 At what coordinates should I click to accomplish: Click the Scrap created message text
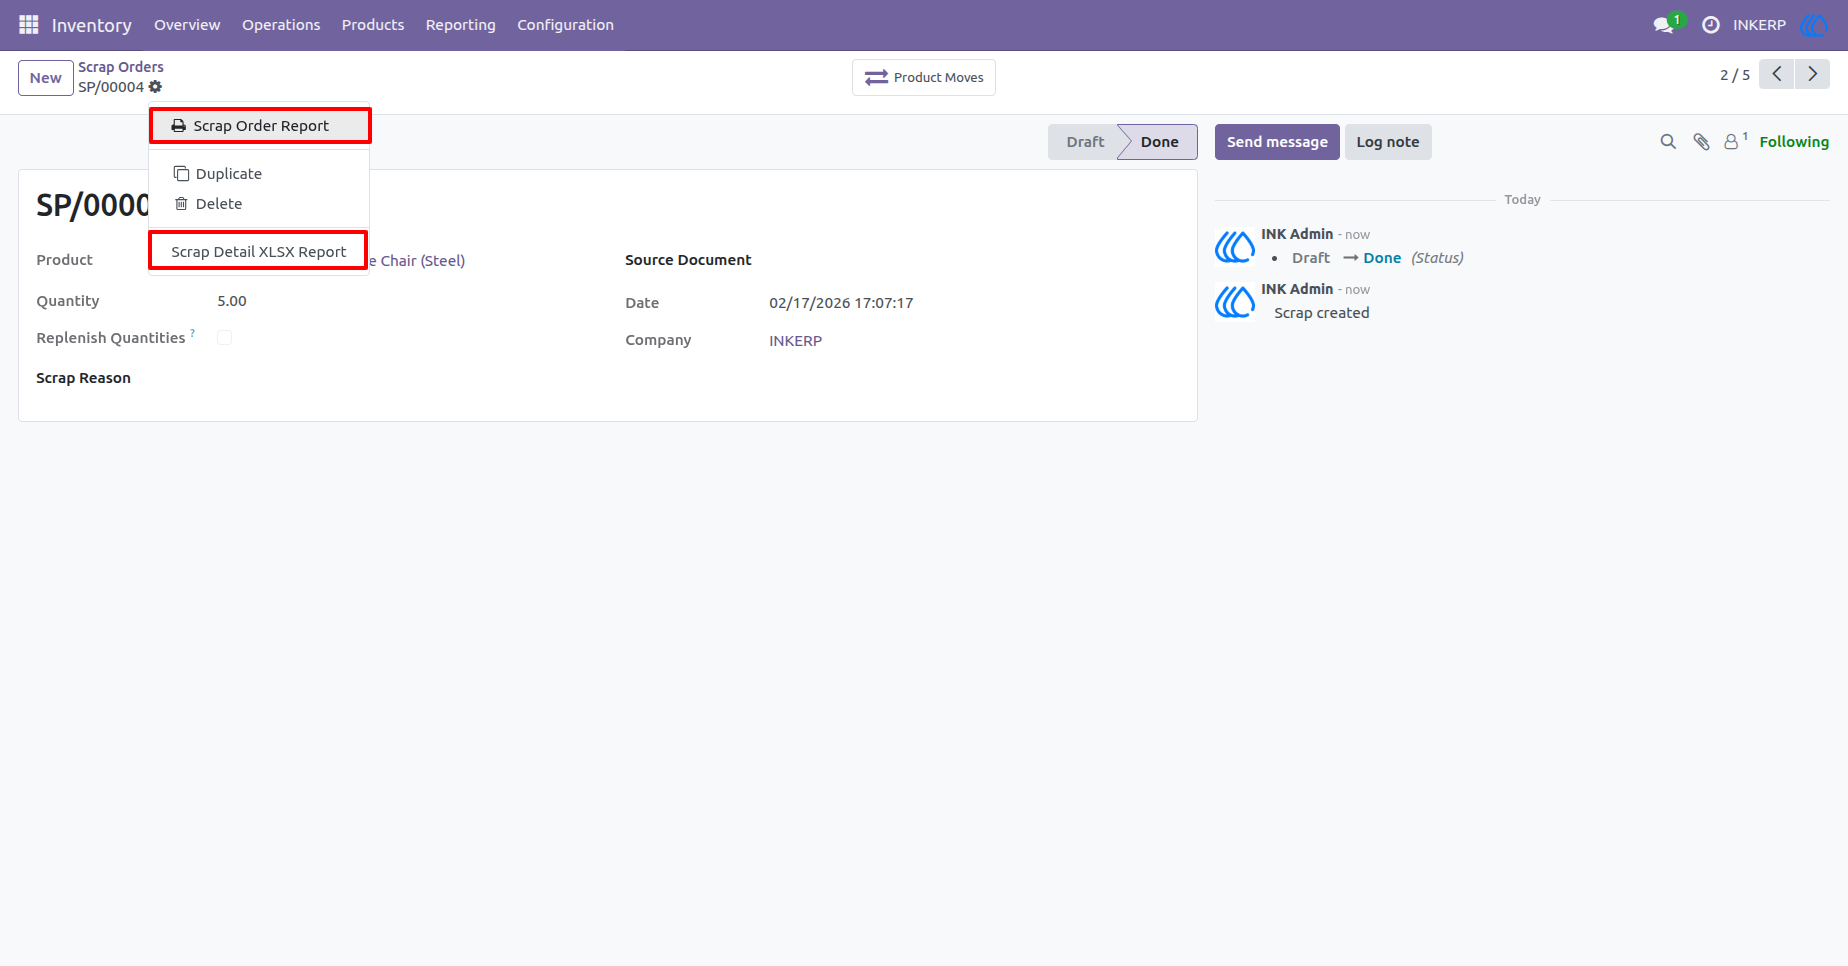[x=1321, y=313]
